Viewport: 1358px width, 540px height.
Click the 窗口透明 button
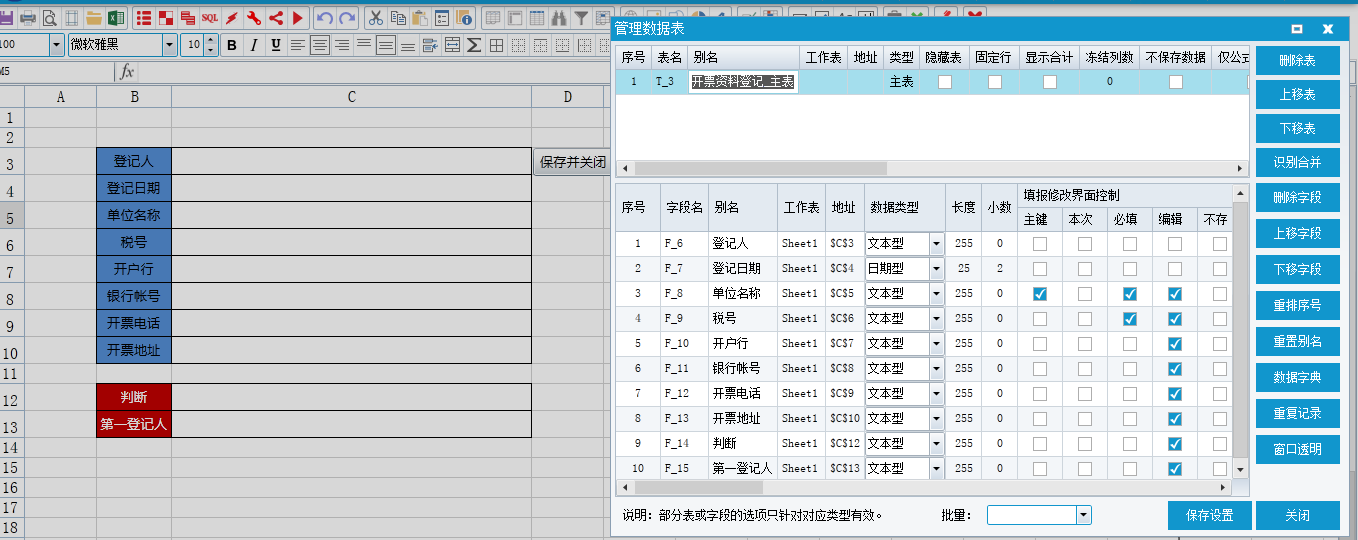click(1297, 449)
